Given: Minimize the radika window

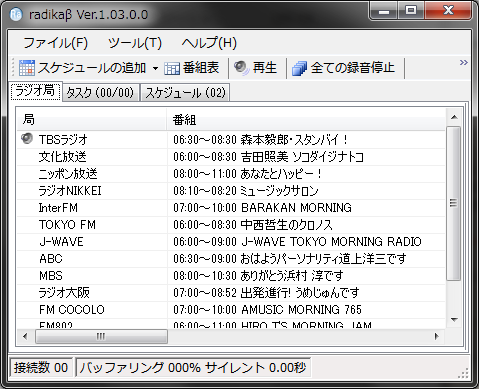Looking at the screenshot, I should point(384,11).
